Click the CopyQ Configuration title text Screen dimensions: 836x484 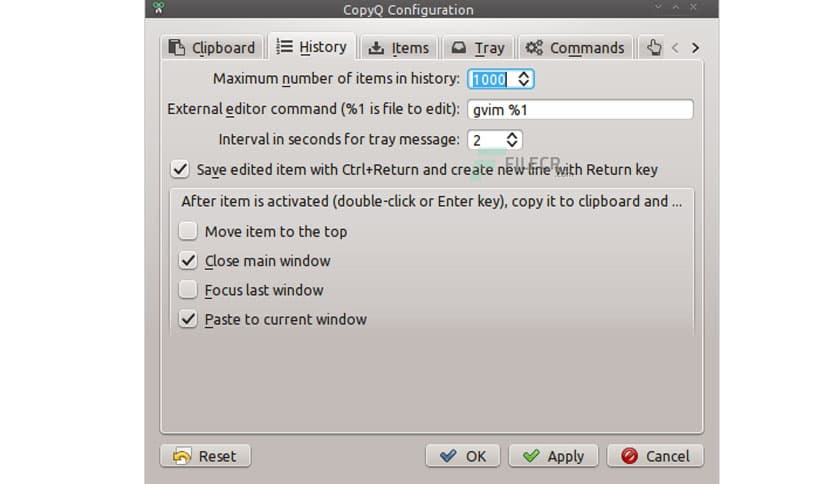pos(408,10)
